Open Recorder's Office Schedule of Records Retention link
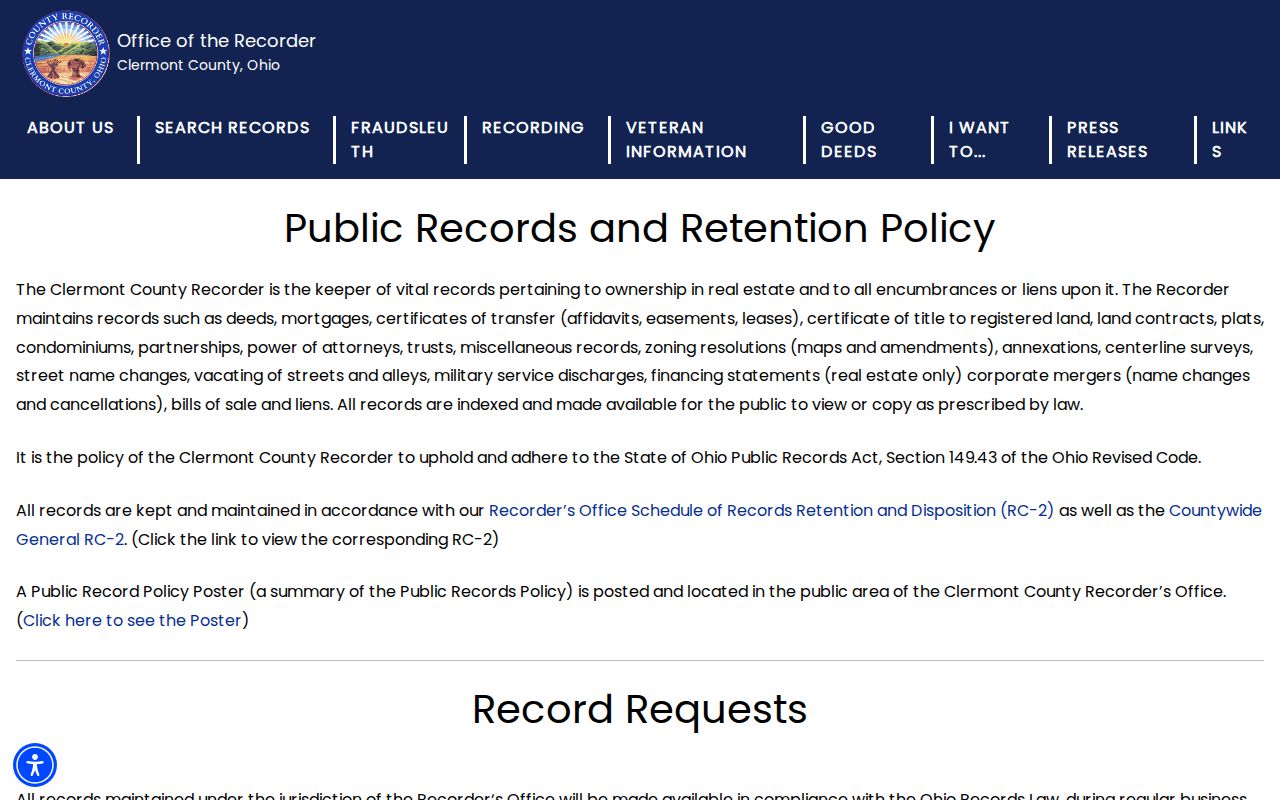1280x800 pixels. coord(771,510)
